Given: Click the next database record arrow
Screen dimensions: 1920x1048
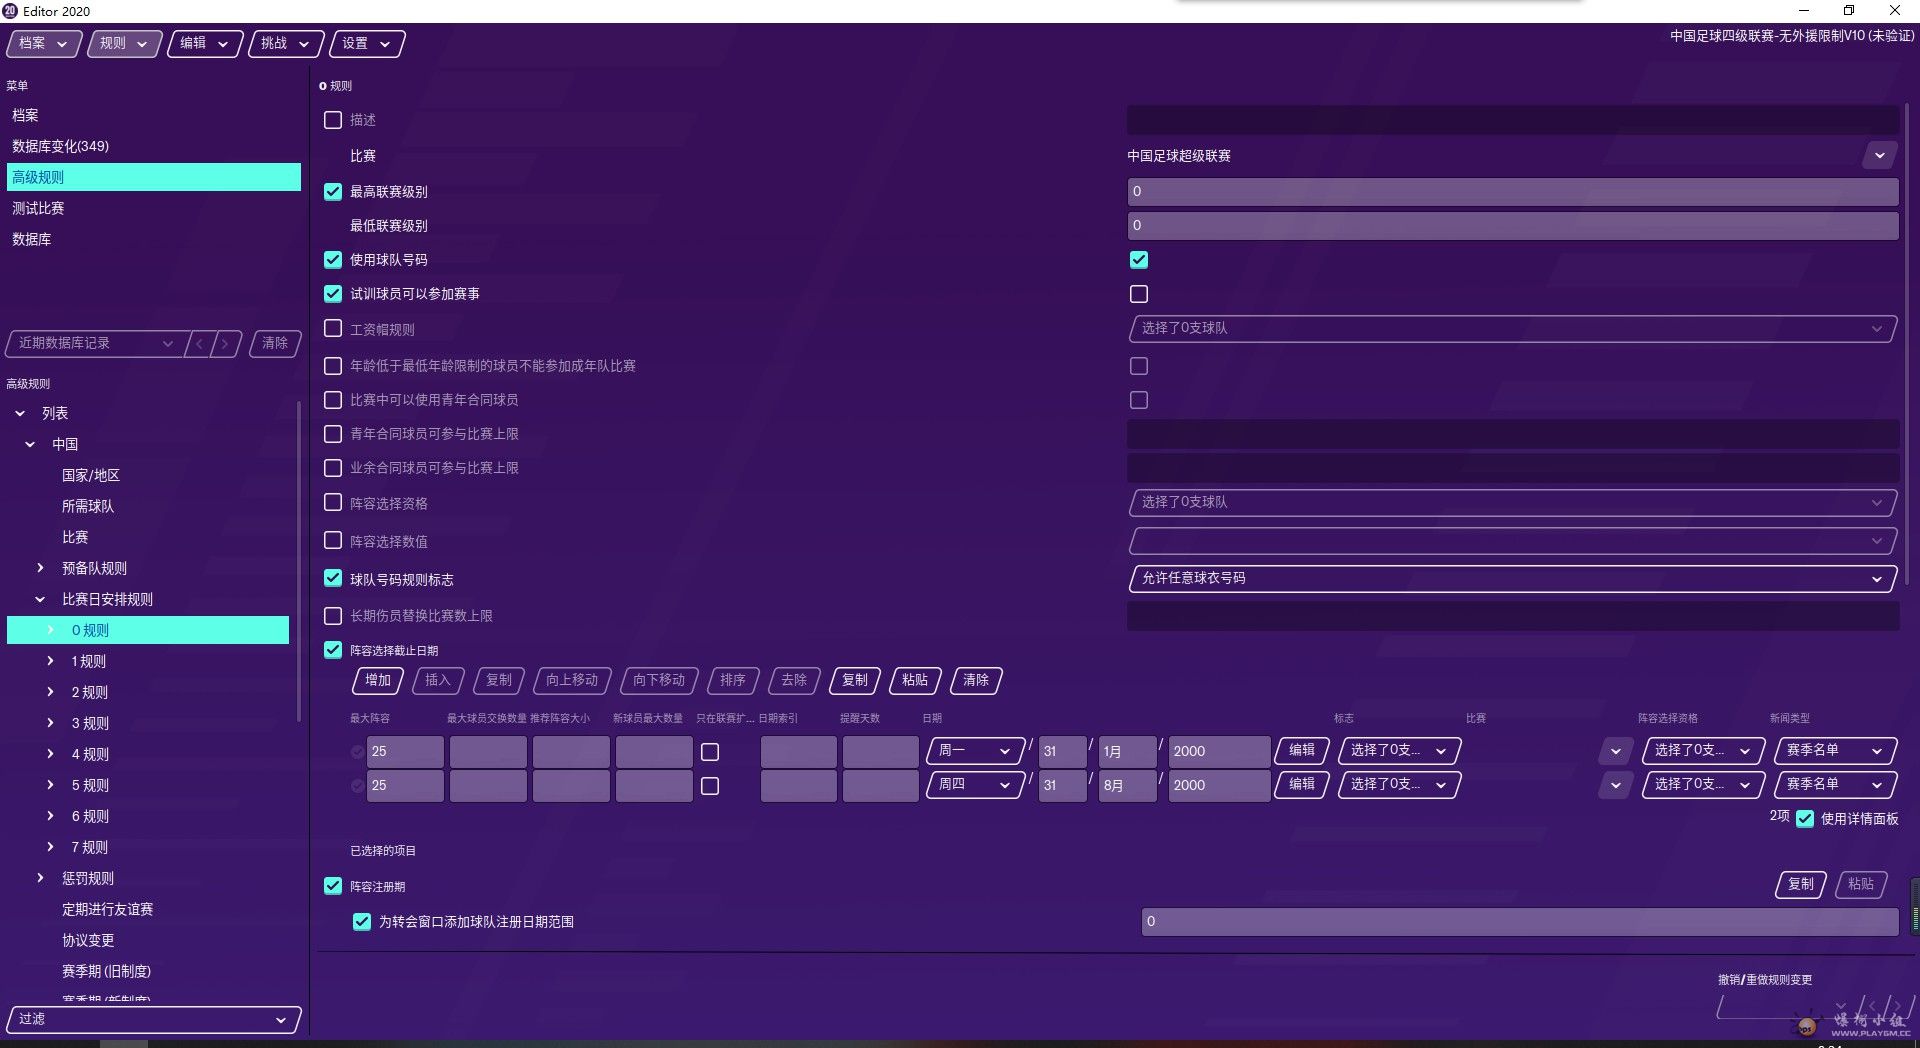Looking at the screenshot, I should (x=227, y=344).
